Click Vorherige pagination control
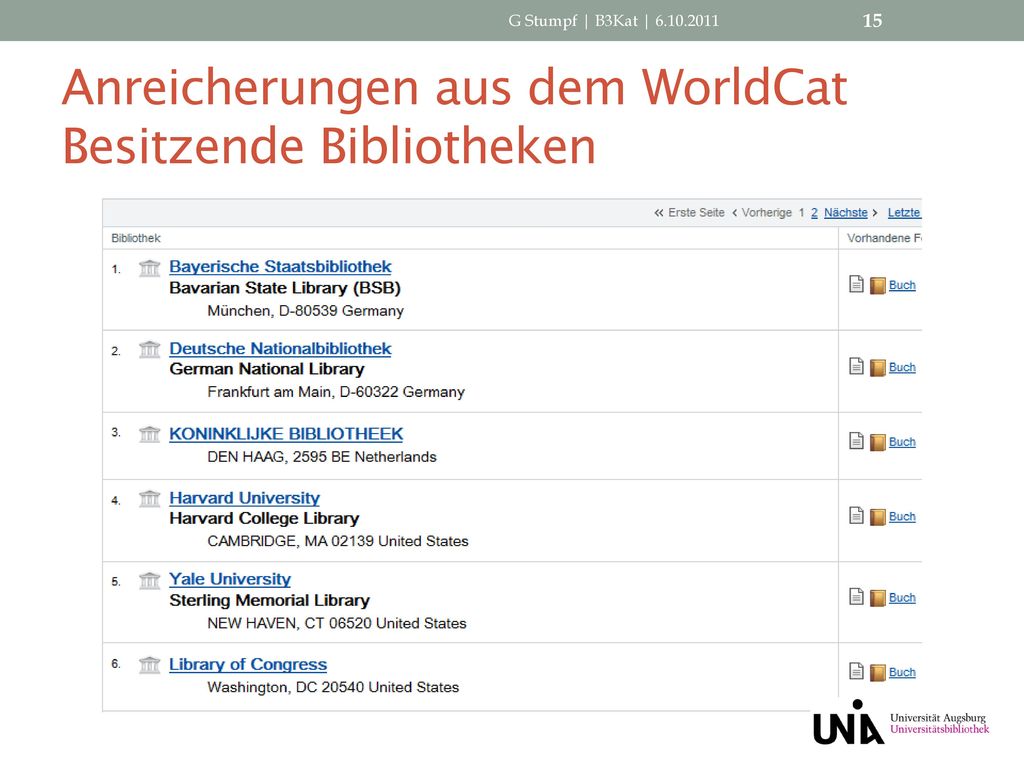The image size is (1024, 768). [x=761, y=213]
